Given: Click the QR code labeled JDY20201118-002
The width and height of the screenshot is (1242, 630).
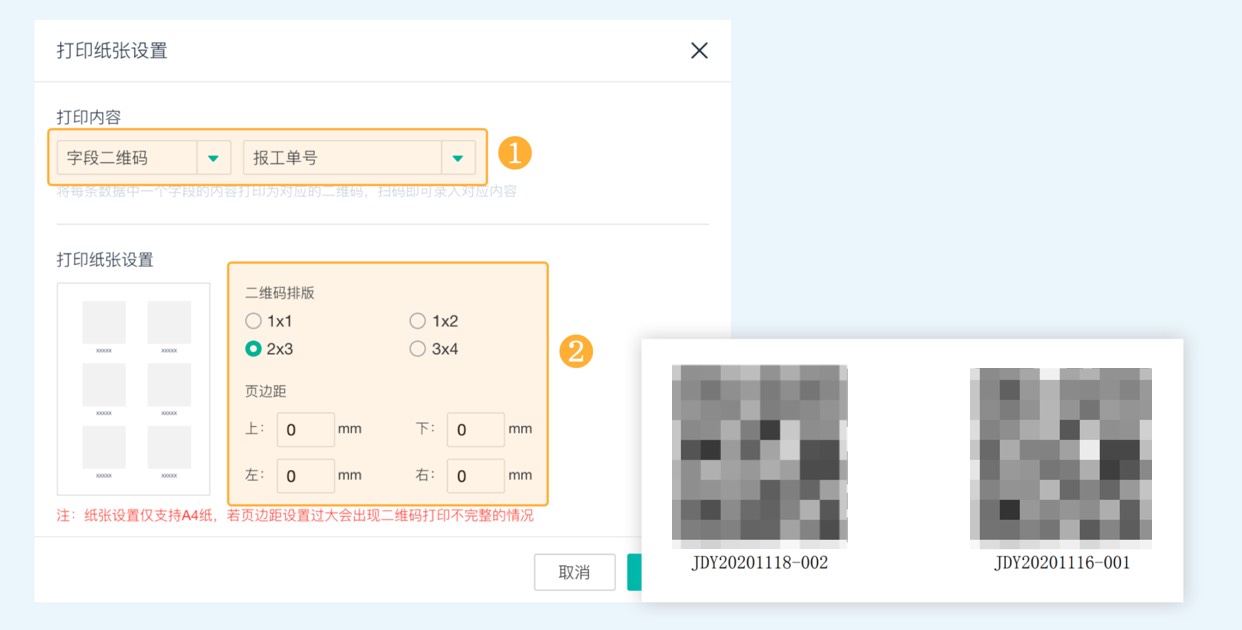Looking at the screenshot, I should [x=762, y=457].
